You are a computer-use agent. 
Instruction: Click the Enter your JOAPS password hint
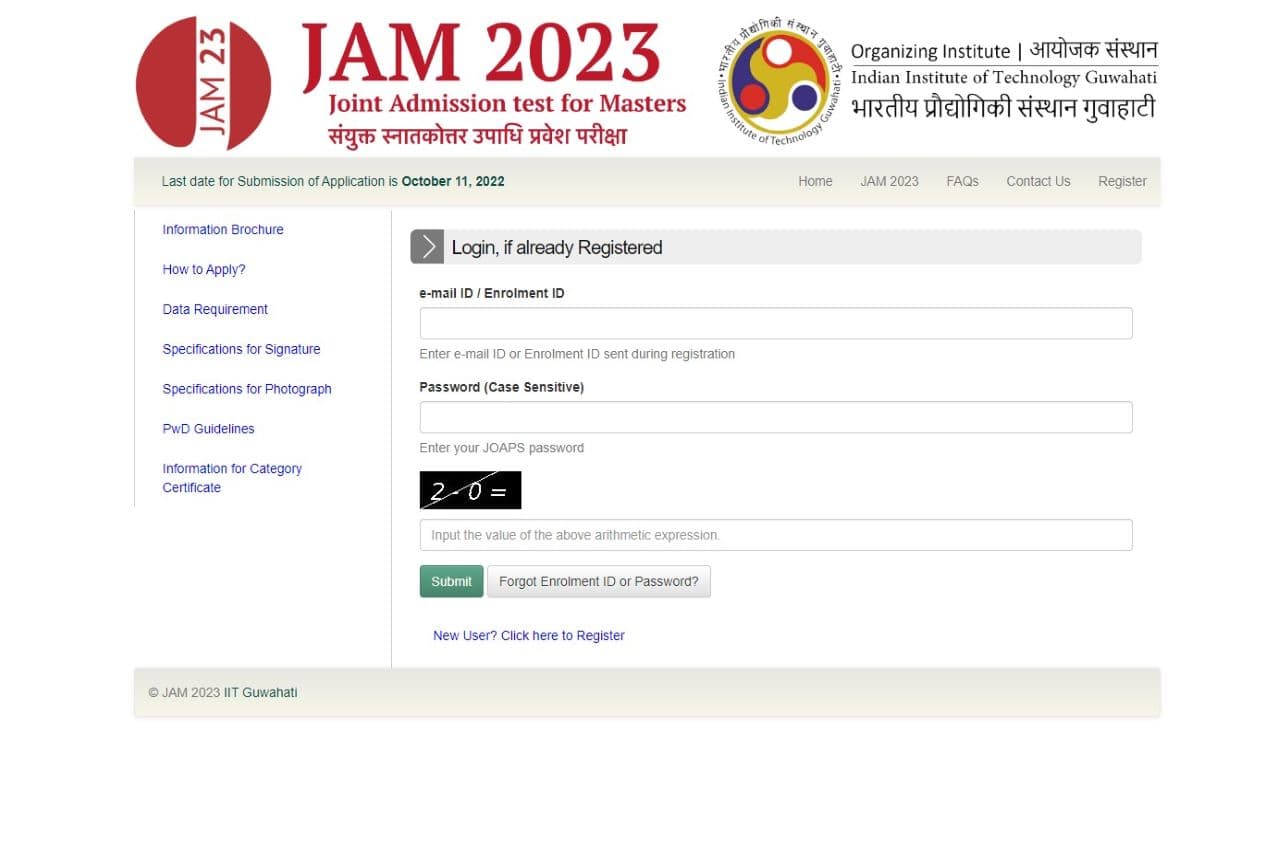[502, 448]
